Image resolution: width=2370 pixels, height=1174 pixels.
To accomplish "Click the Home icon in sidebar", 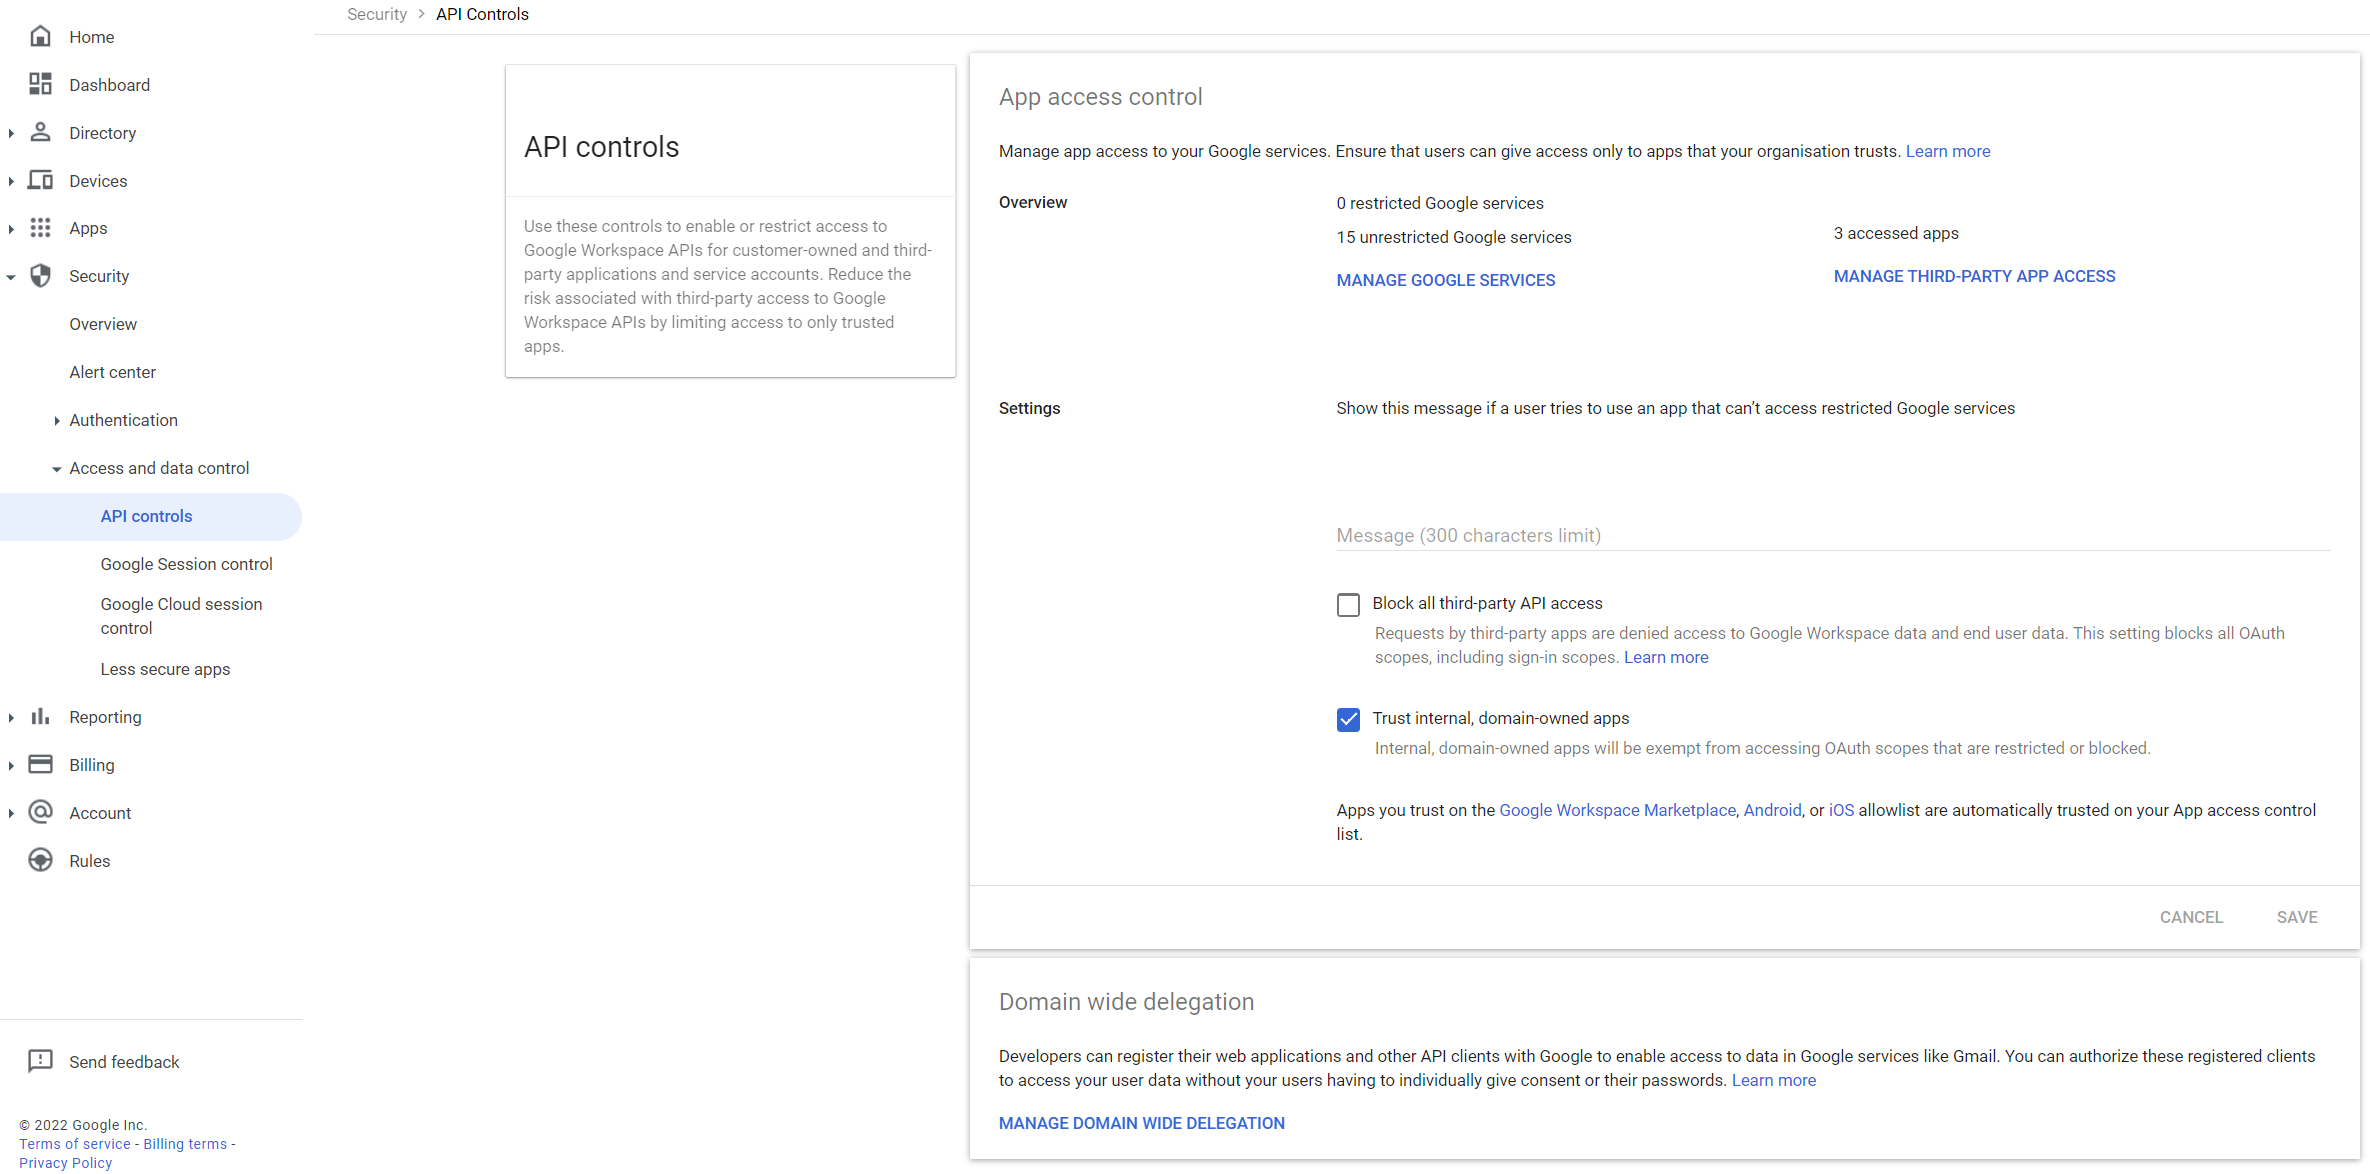I will (x=40, y=36).
